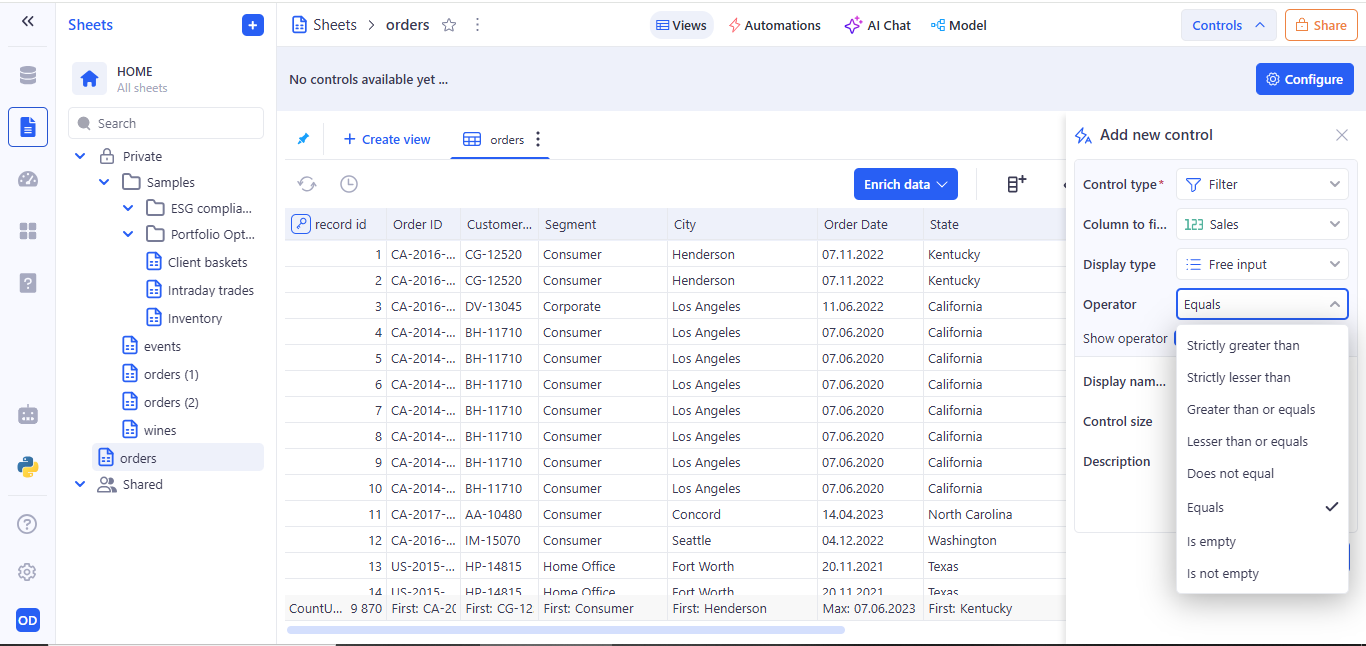Click the refresh data icon above table
The height and width of the screenshot is (646, 1366).
[x=307, y=184]
